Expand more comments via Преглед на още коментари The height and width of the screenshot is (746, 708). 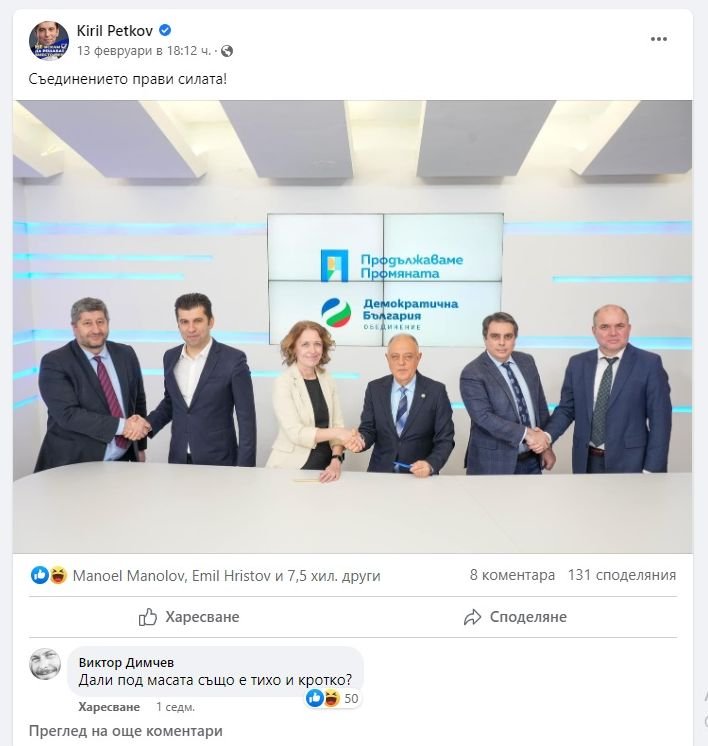126,731
